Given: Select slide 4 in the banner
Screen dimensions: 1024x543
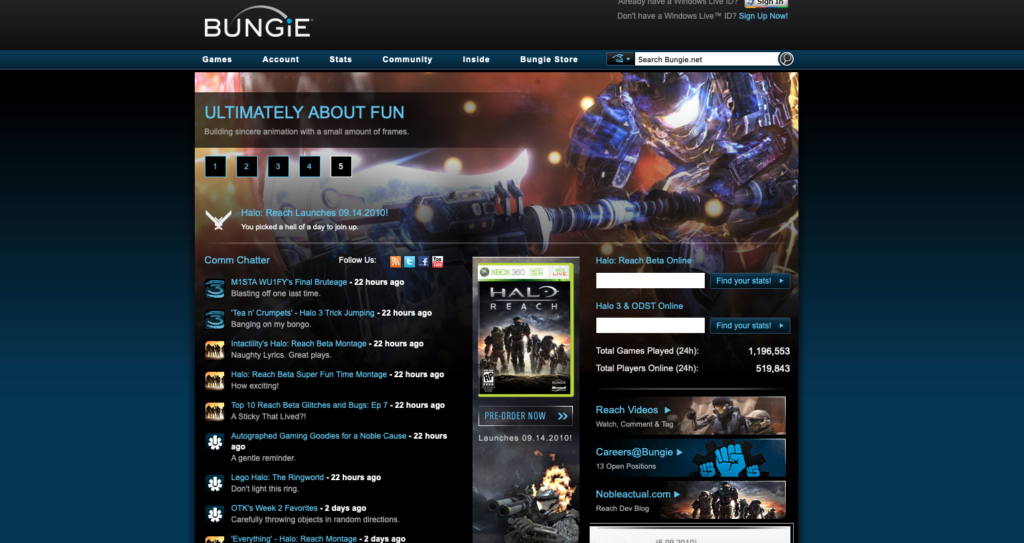Looking at the screenshot, I should 310,166.
